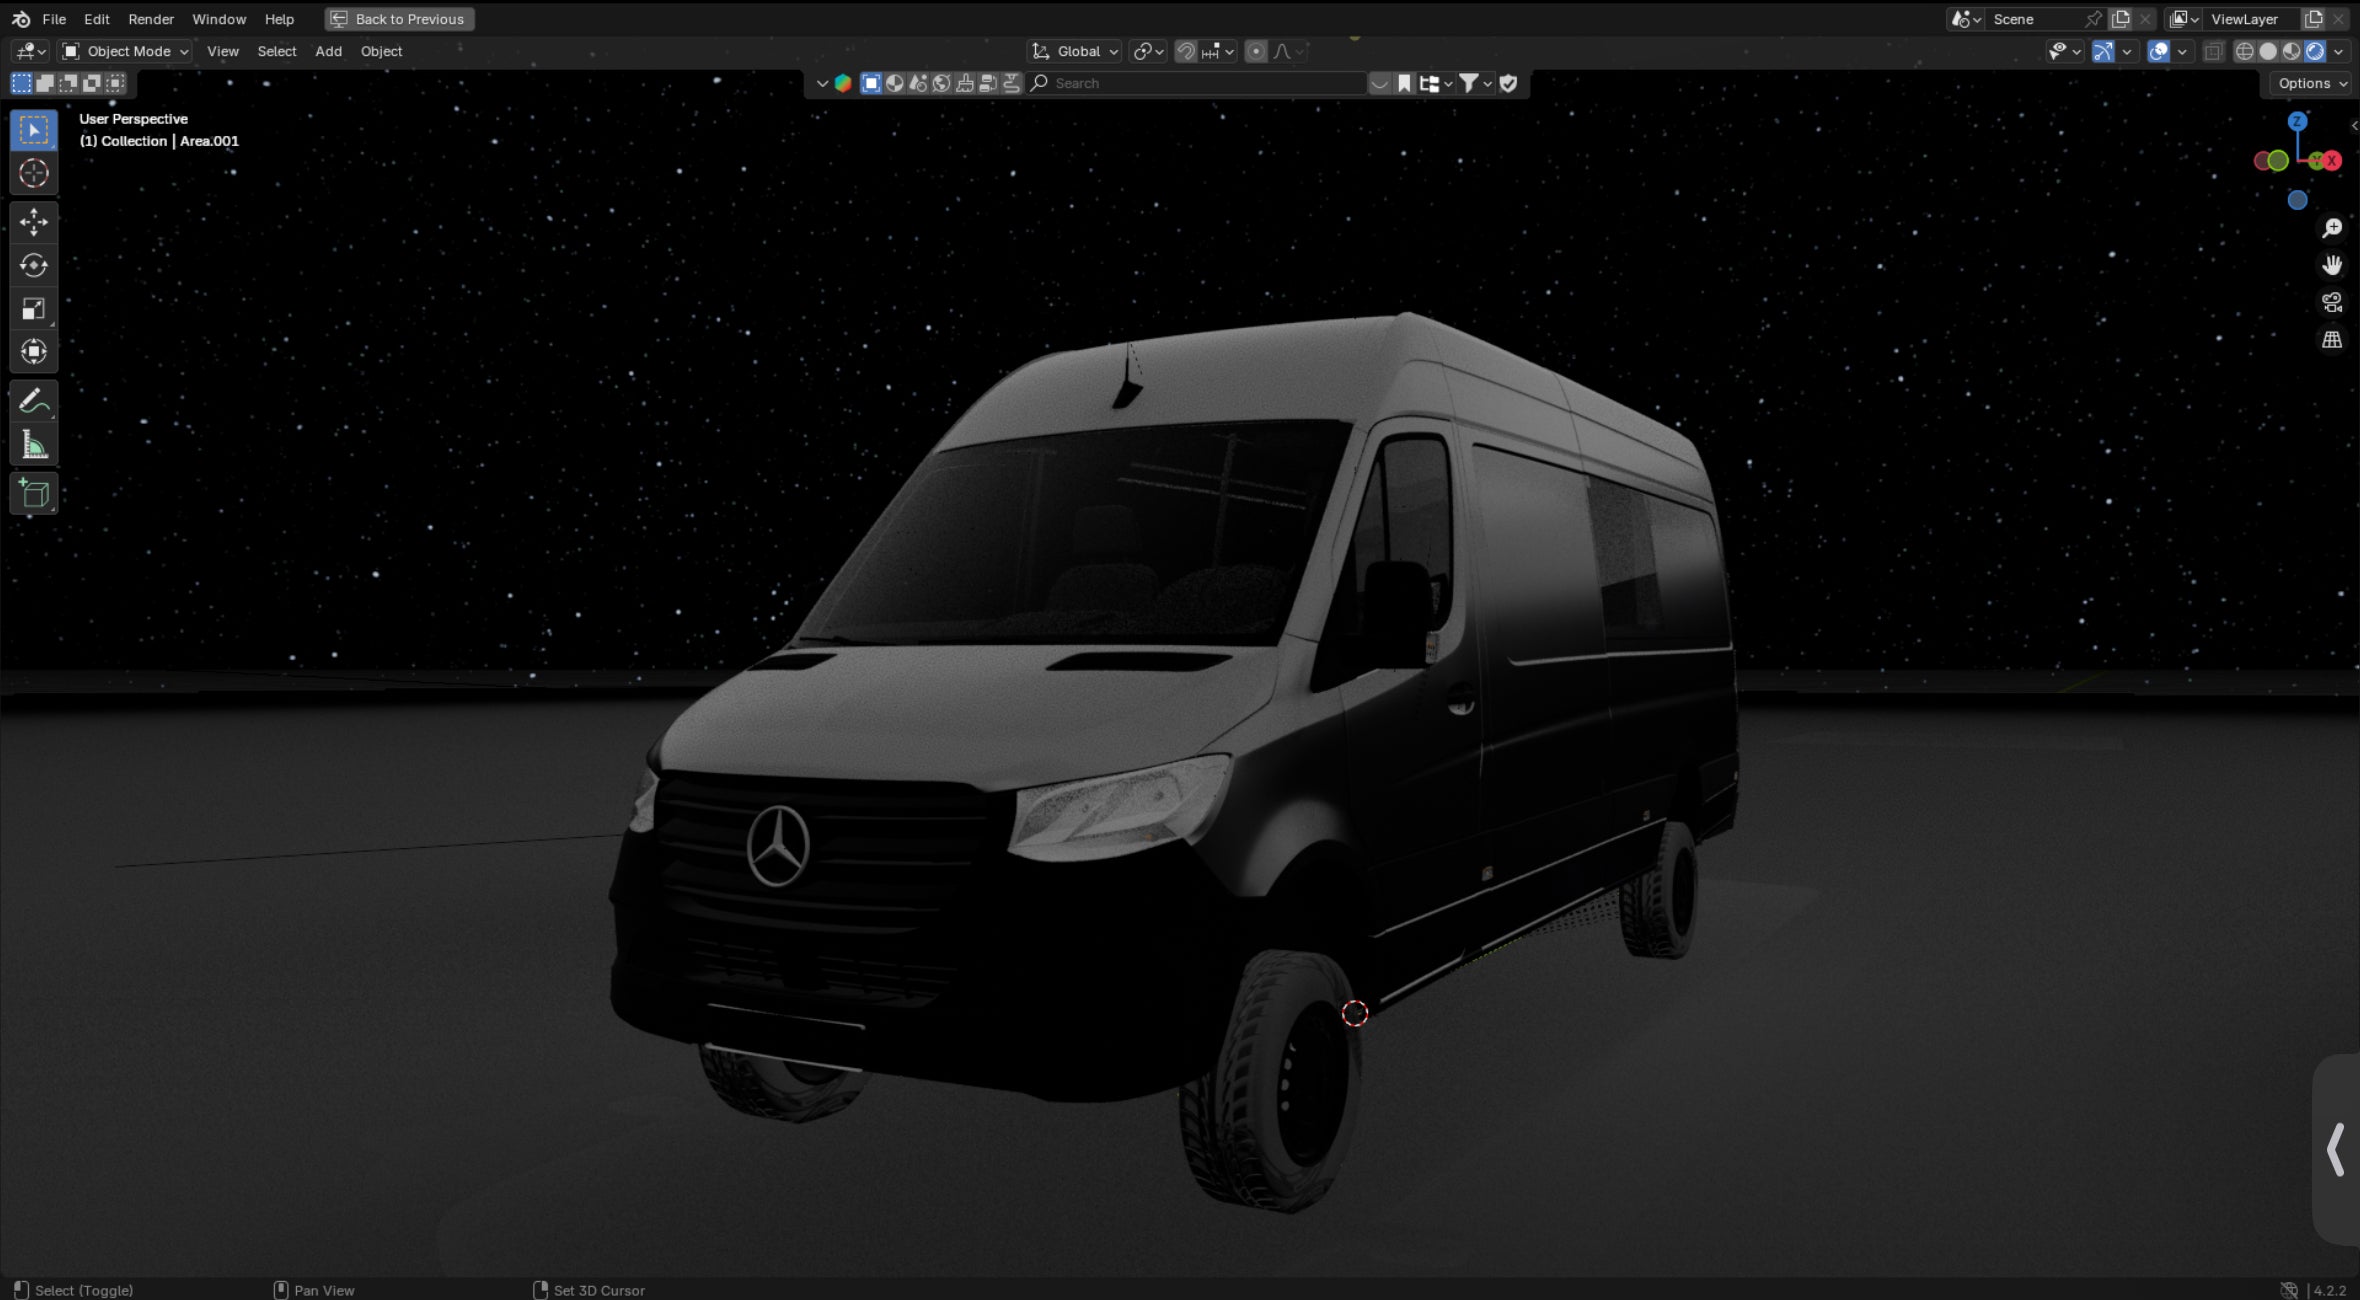Select the Move tool
2360x1300 pixels.
33,221
